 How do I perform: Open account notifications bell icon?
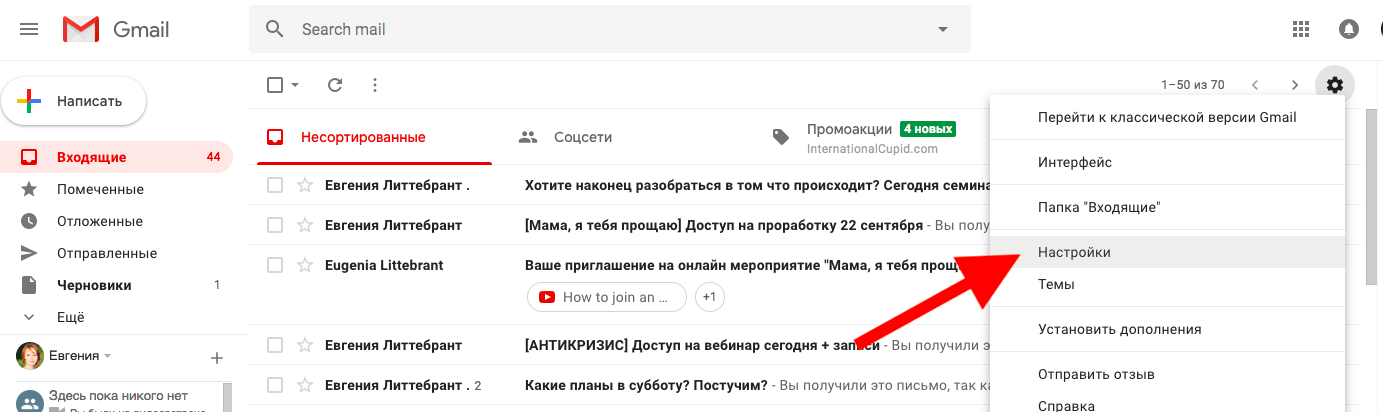click(x=1349, y=30)
